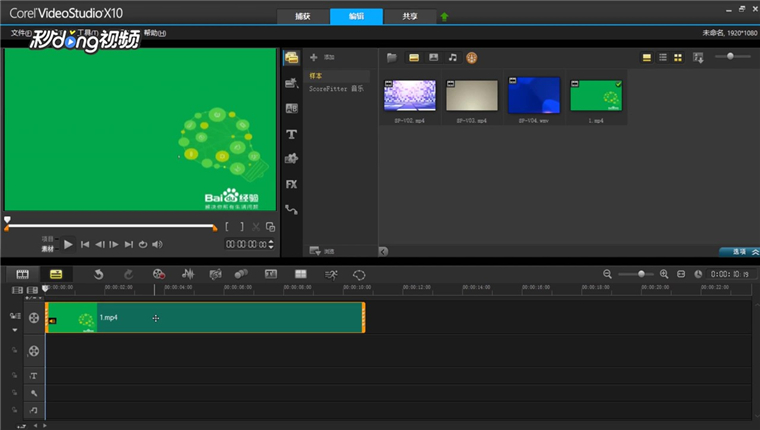Click the orange round library icon
The width and height of the screenshot is (760, 430).
(472, 58)
